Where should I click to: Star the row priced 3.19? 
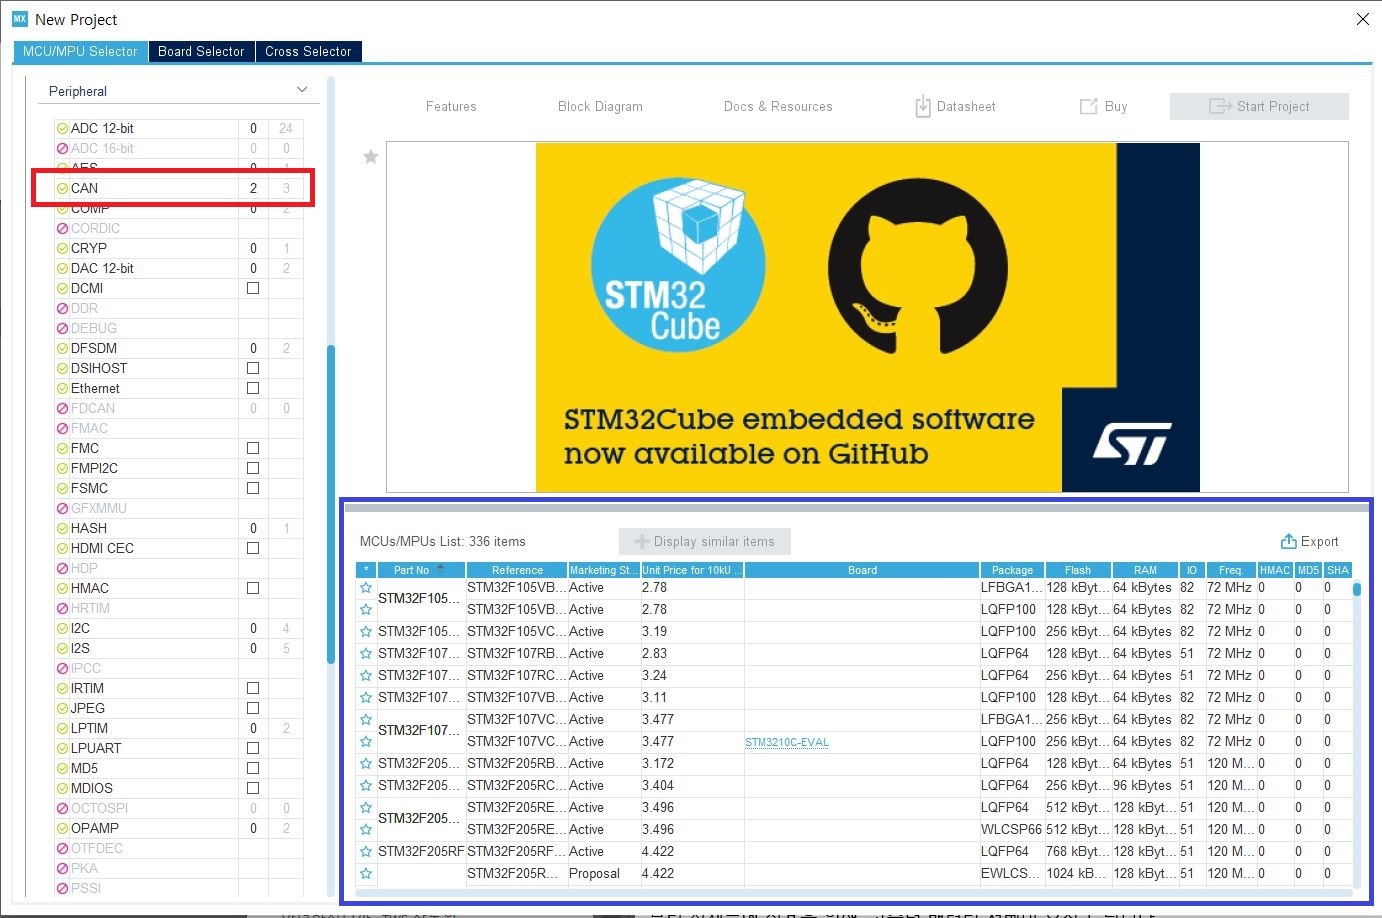pyautogui.click(x=366, y=632)
